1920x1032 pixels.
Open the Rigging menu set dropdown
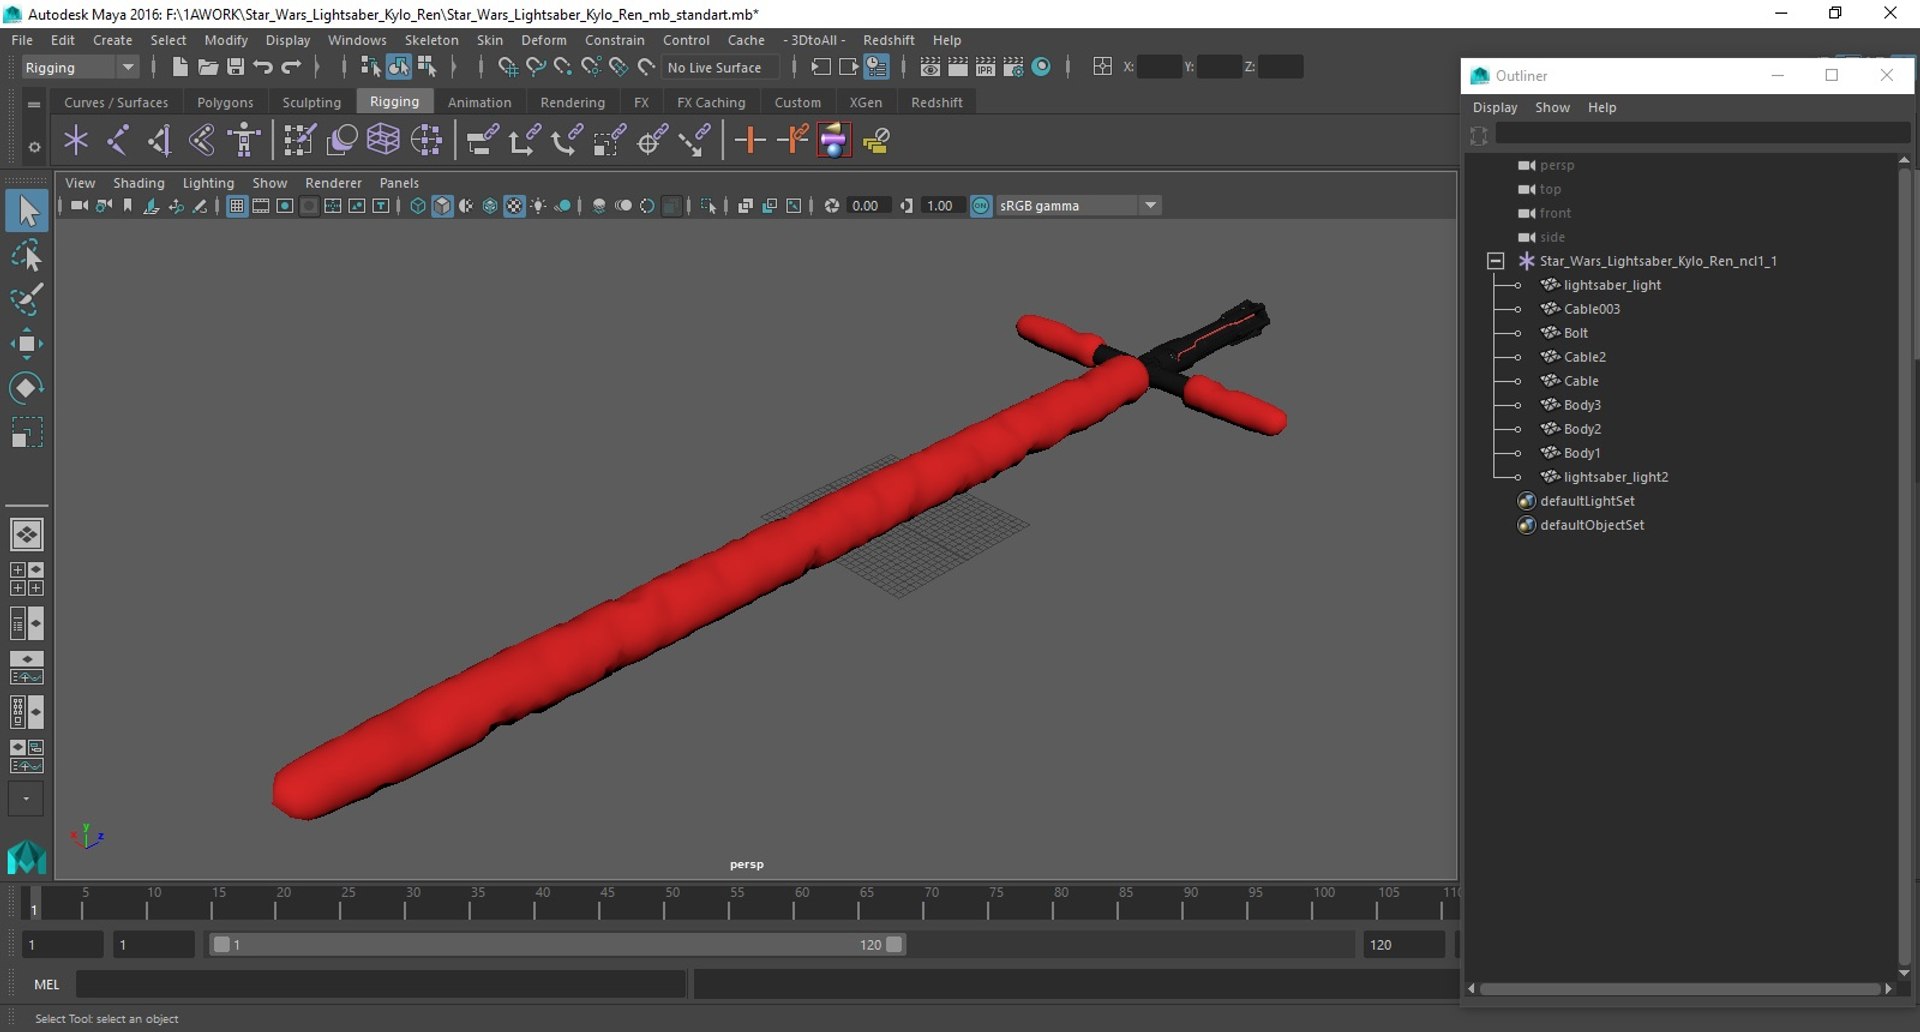(80, 67)
